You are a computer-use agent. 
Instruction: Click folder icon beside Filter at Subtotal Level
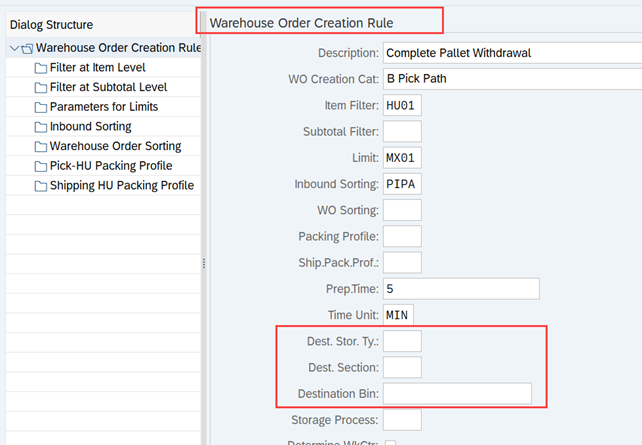coord(41,88)
